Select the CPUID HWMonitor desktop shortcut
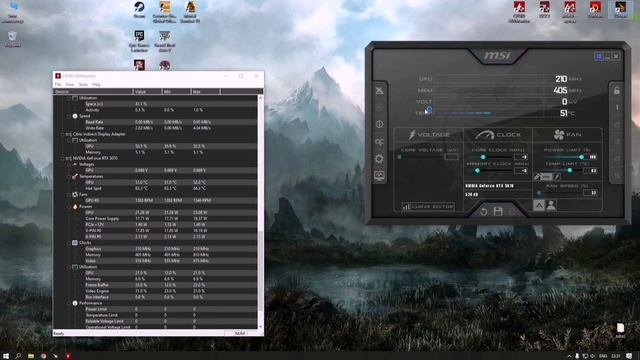The width and height of the screenshot is (640, 360). tap(519, 12)
